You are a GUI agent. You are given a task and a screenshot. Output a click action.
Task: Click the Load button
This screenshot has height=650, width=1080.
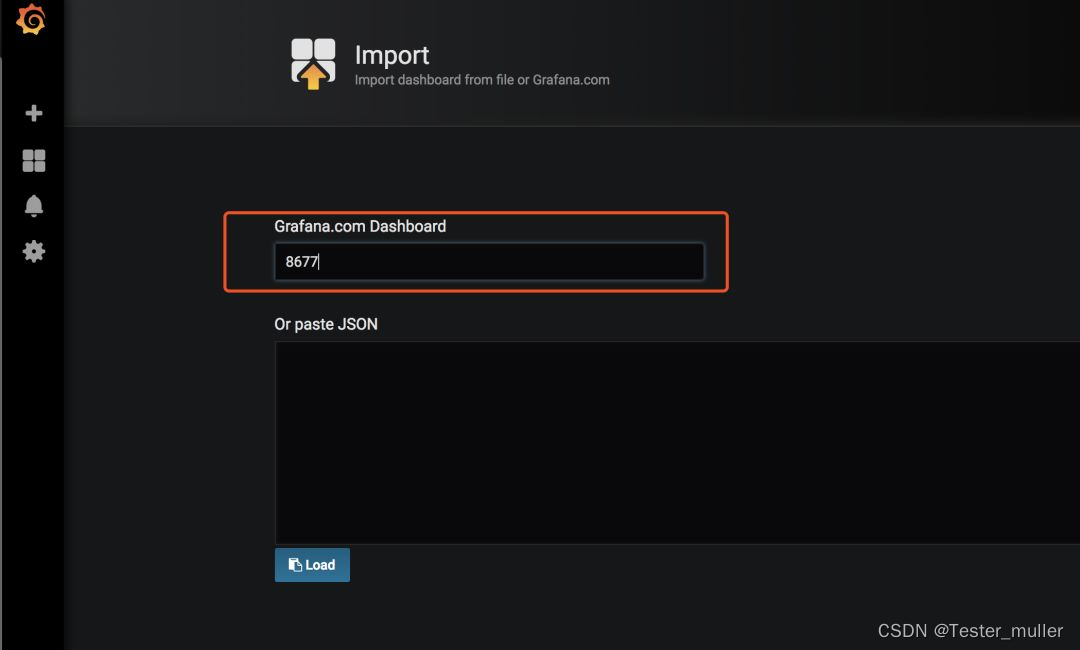[x=312, y=565]
